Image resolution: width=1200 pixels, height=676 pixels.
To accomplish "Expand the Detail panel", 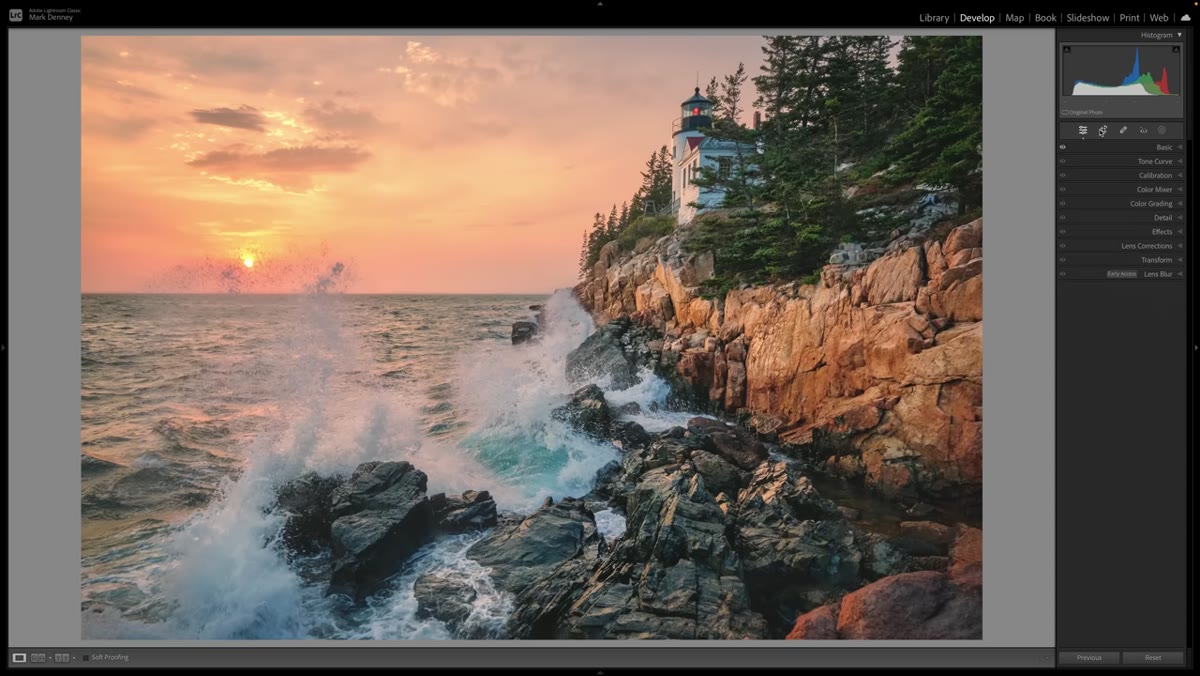I will pos(1180,217).
